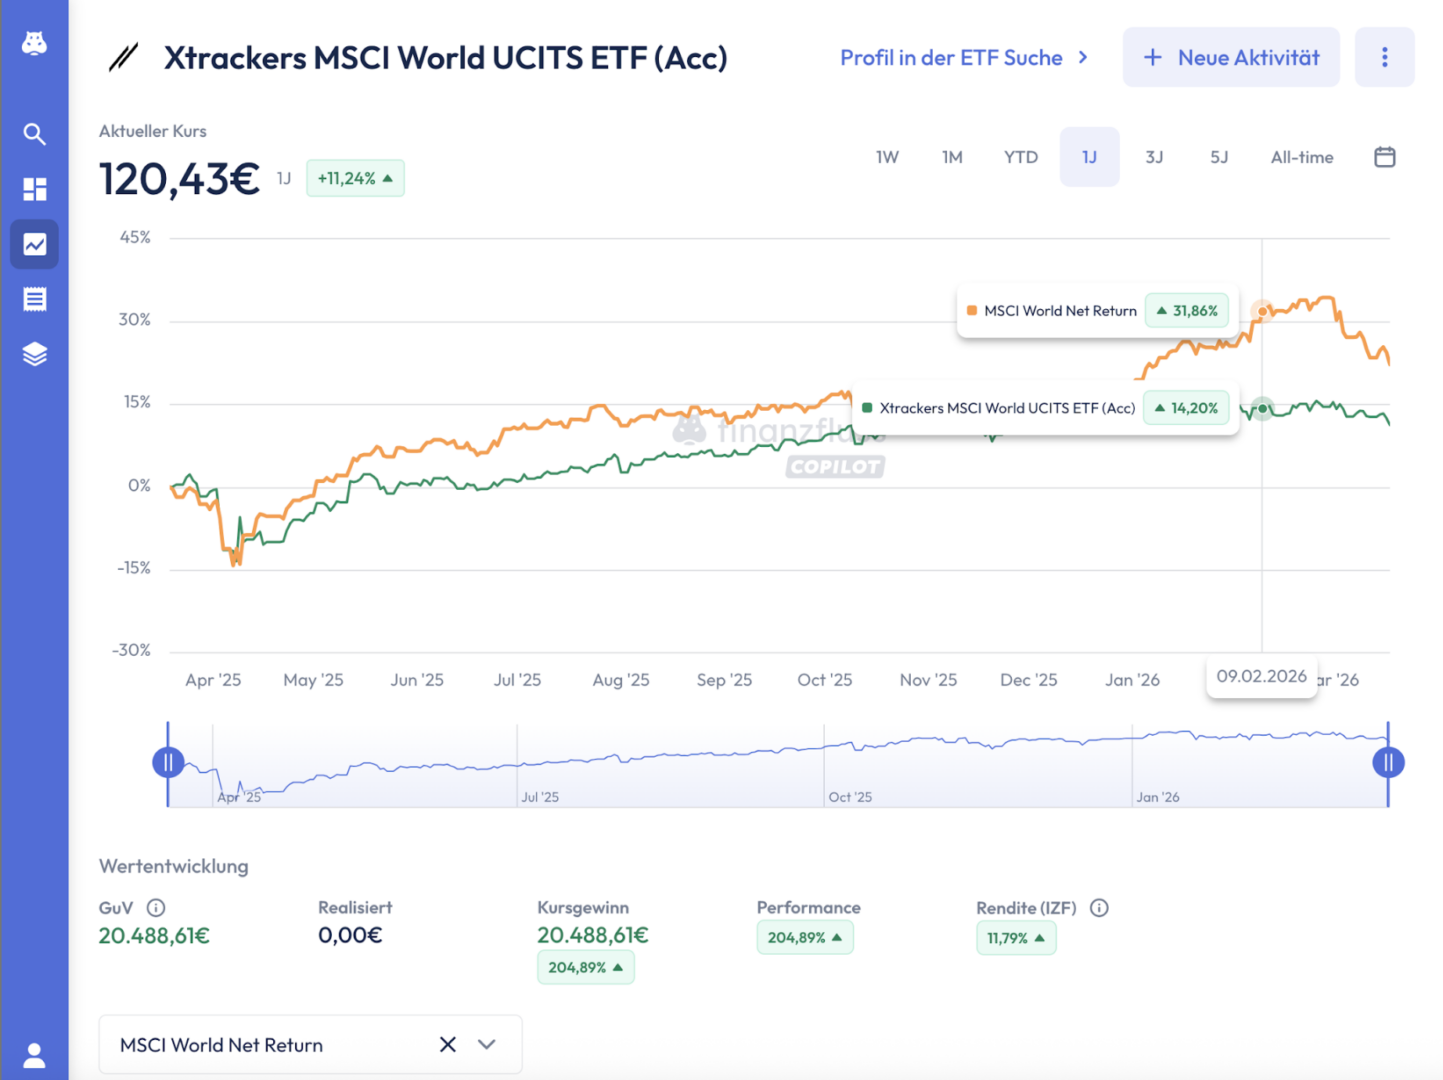This screenshot has height=1080, width=1443.
Task: Grab the left range slider handle
Action: tap(168, 763)
